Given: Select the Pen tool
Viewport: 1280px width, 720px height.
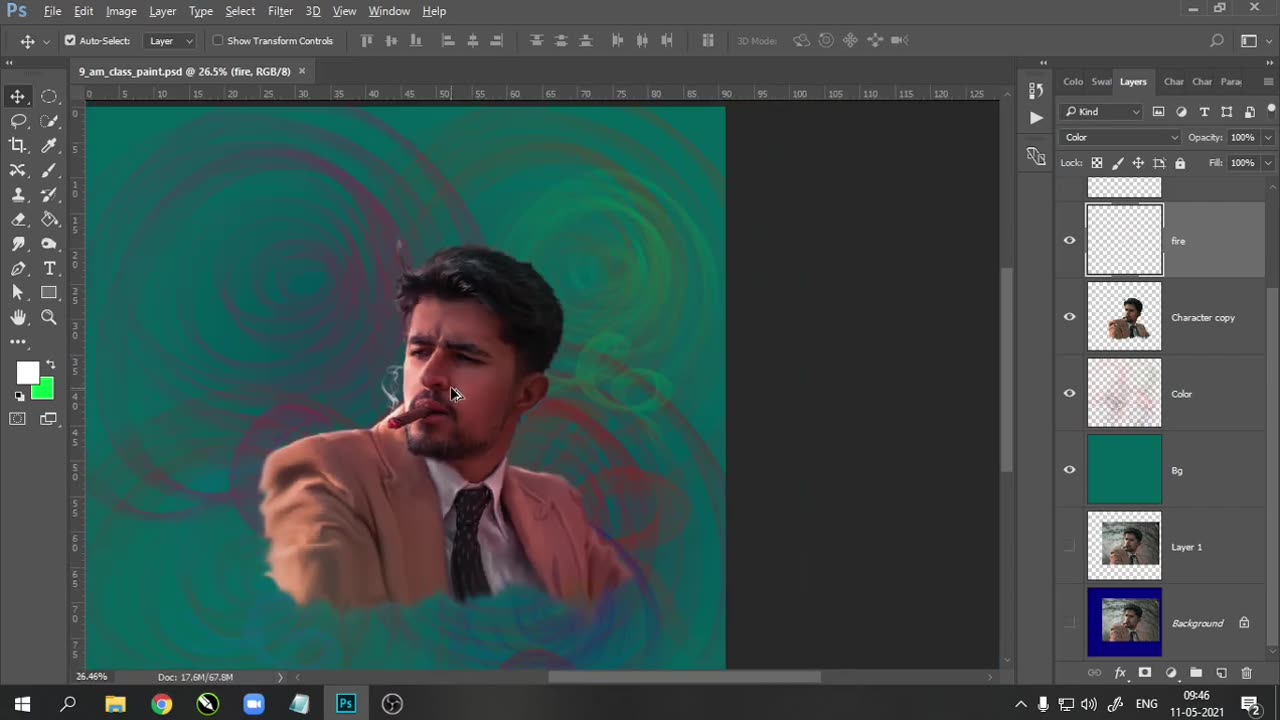Looking at the screenshot, I should click(18, 268).
